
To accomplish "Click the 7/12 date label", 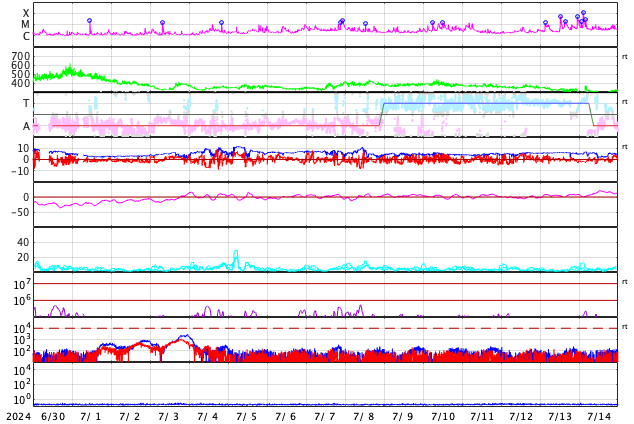I will [521, 416].
